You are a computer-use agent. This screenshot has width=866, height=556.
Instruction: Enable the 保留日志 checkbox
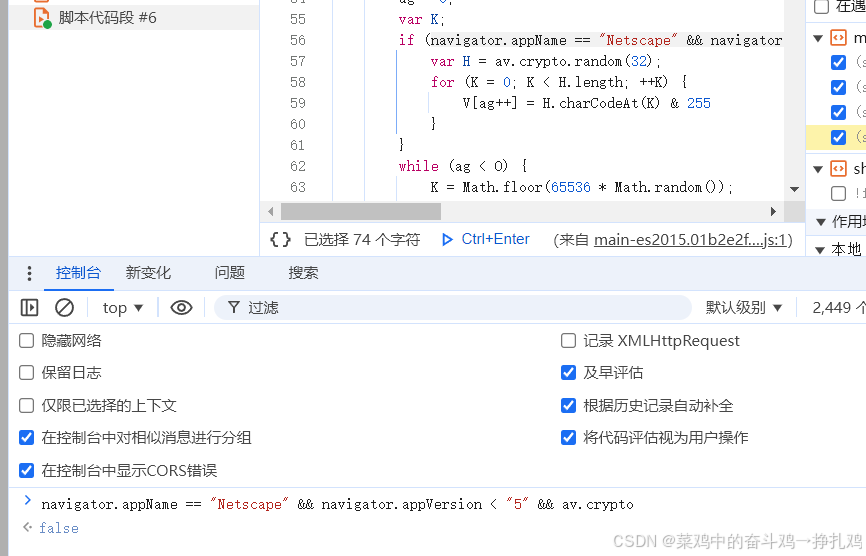27,373
